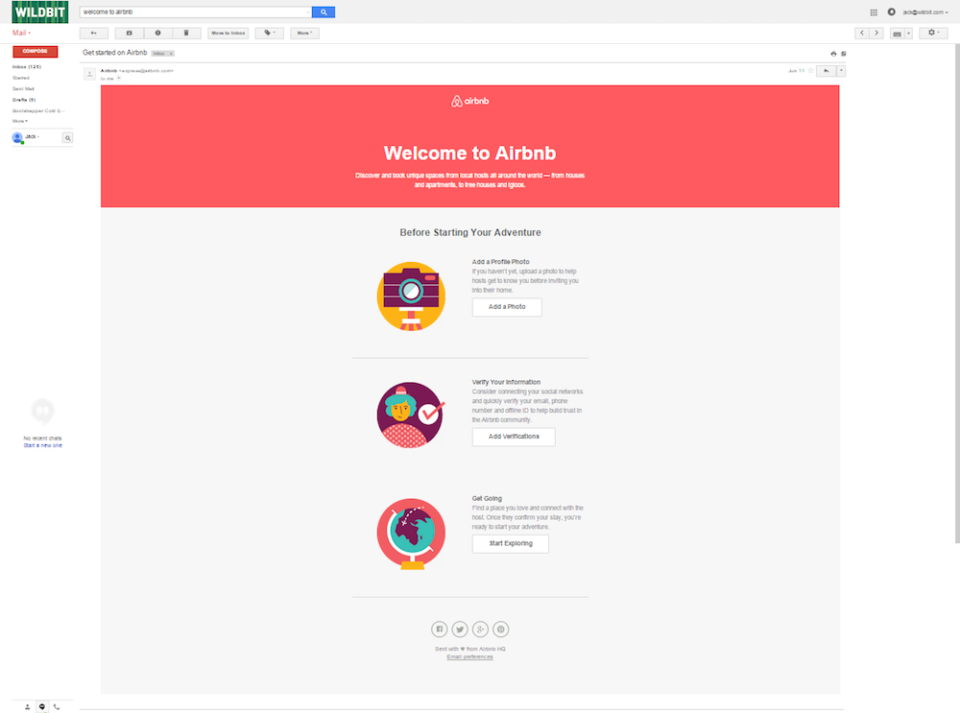The height and width of the screenshot is (713, 960).
Task: Show details arrow next to 'to me'
Action: click(119, 78)
